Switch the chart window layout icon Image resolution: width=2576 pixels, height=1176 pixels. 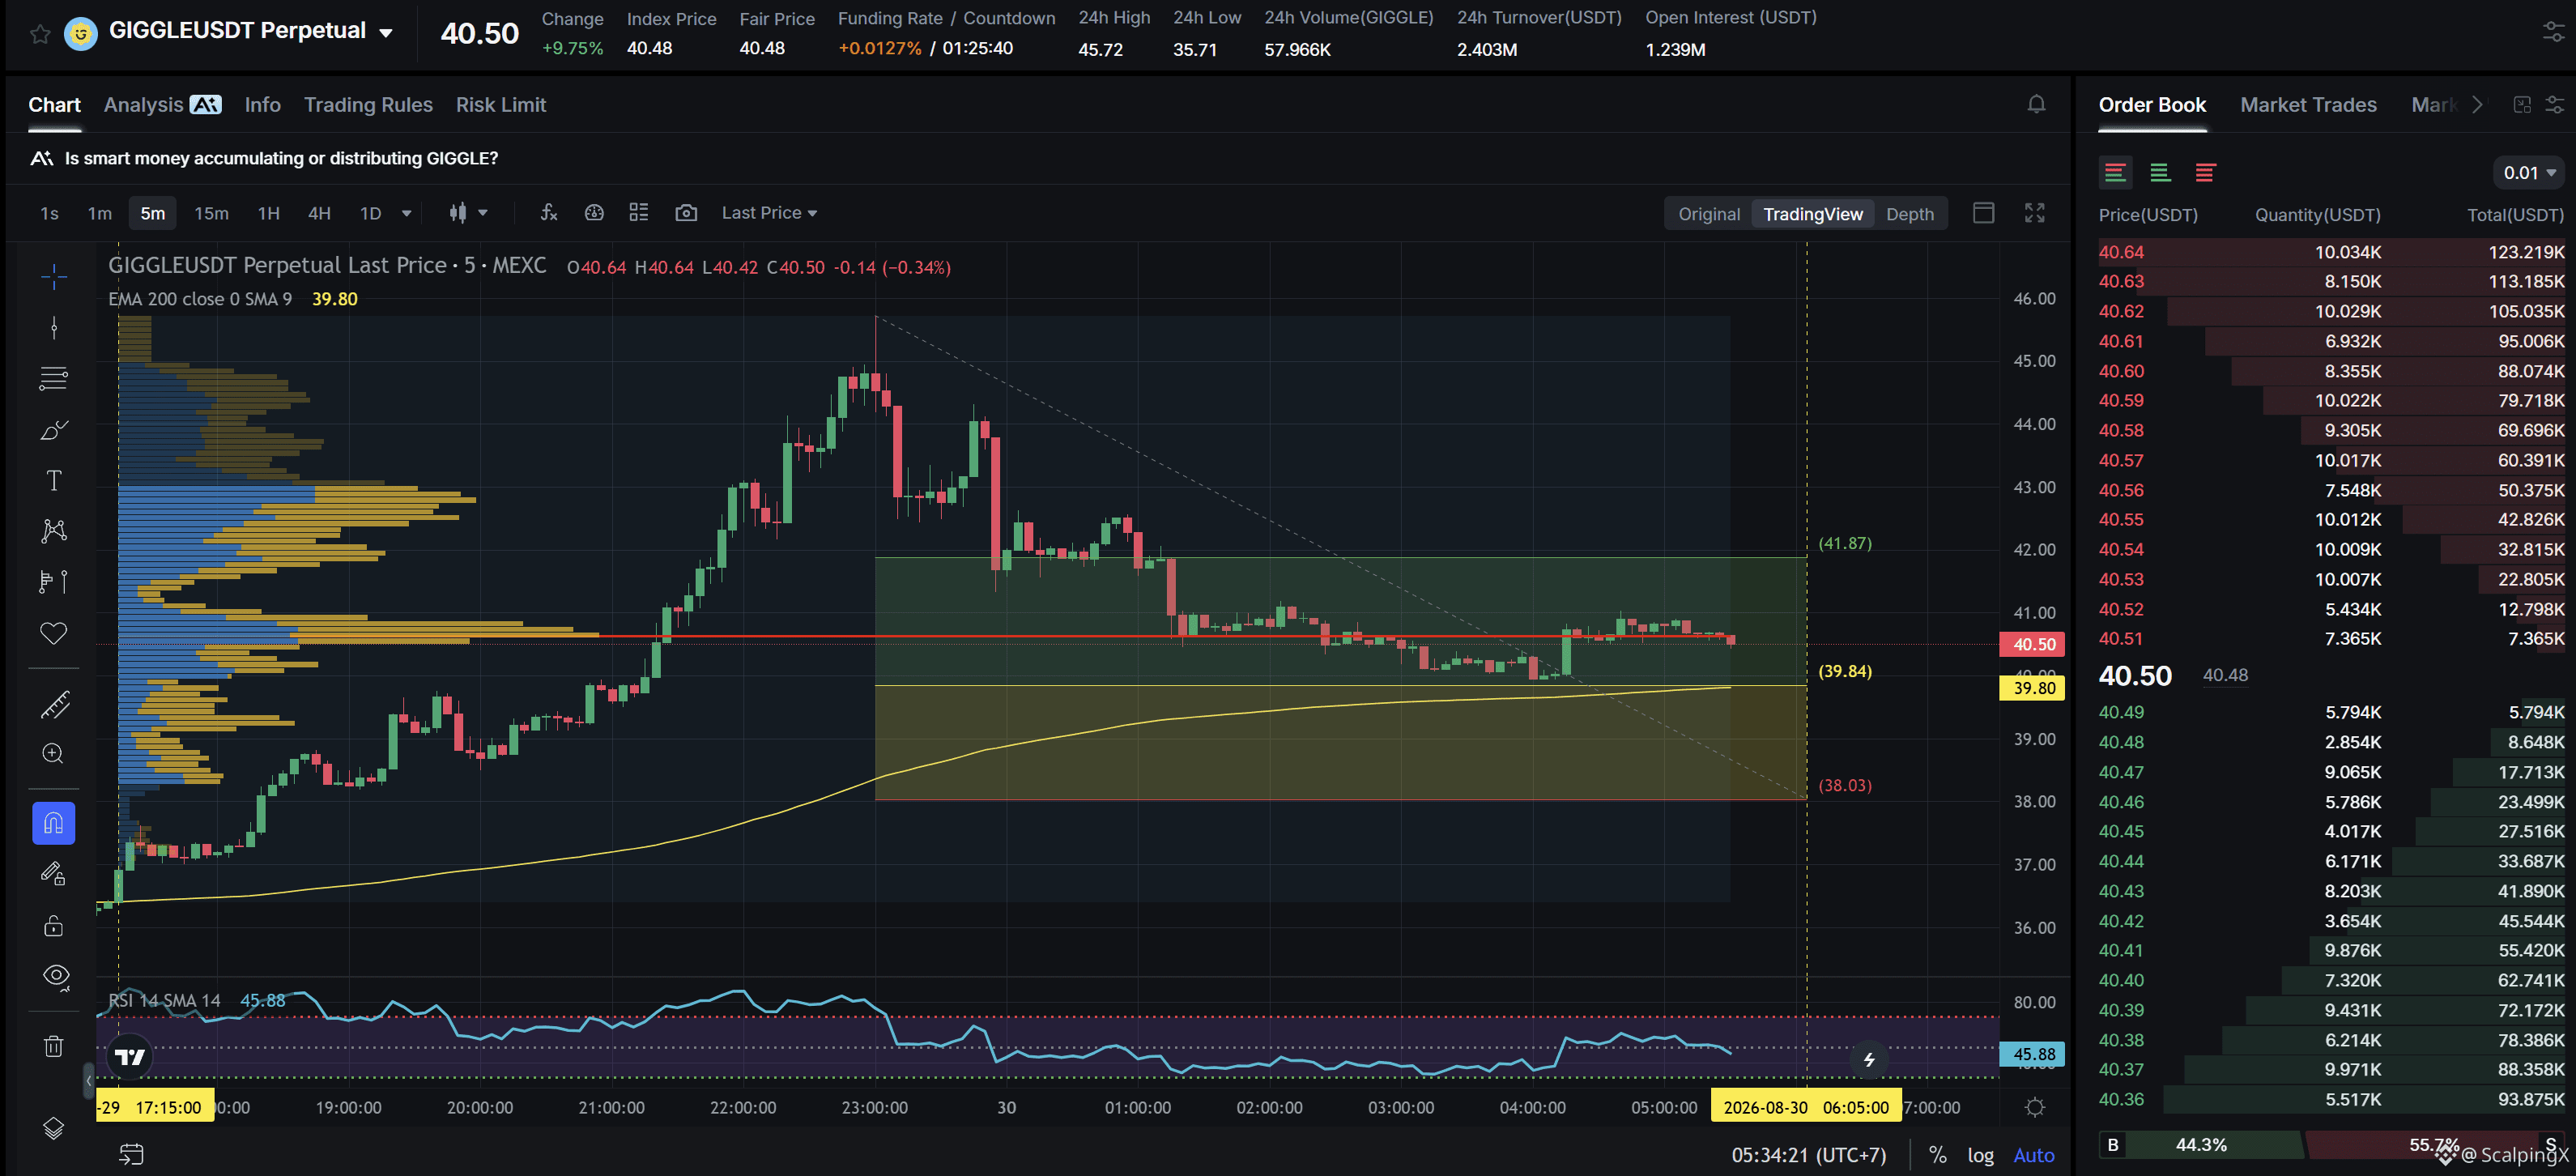[x=1984, y=213]
